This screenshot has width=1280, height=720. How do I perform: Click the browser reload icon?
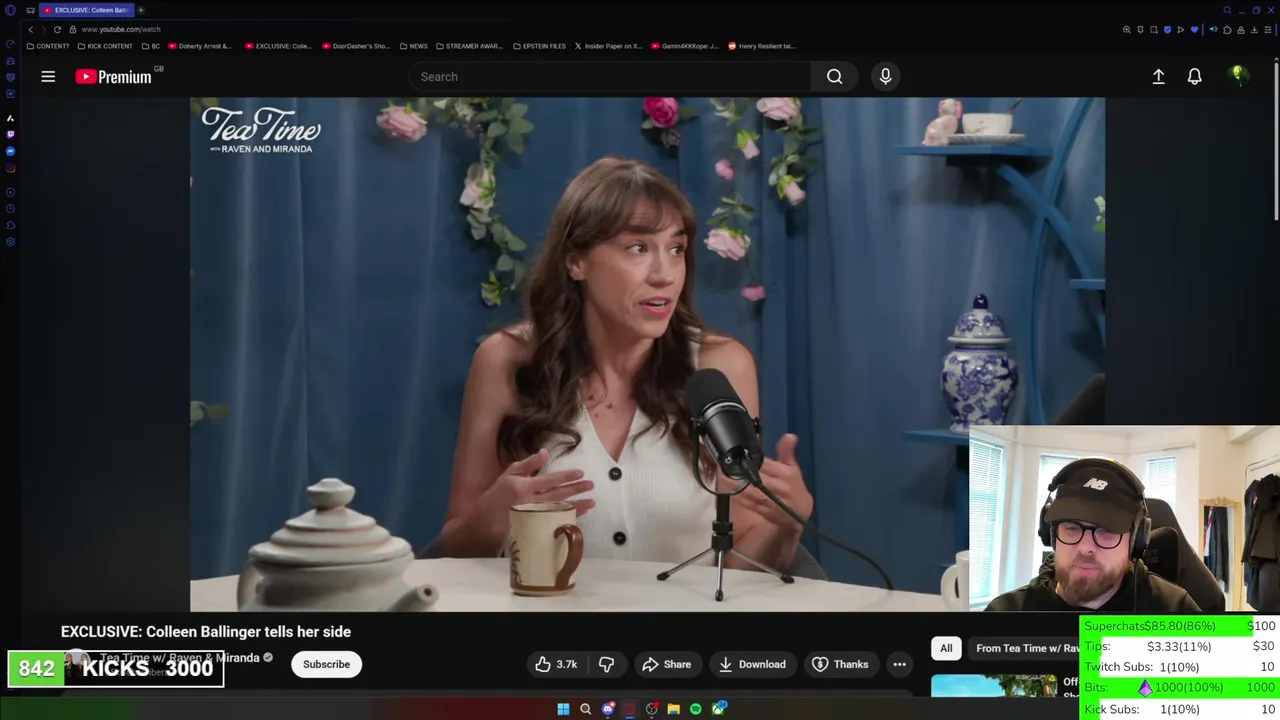click(x=57, y=29)
